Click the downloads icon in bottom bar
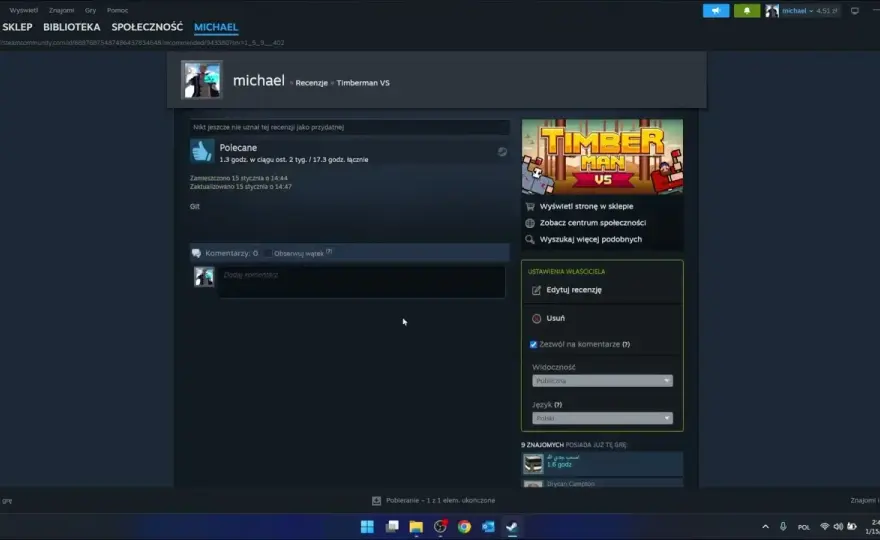Image resolution: width=880 pixels, height=540 pixels. (377, 501)
